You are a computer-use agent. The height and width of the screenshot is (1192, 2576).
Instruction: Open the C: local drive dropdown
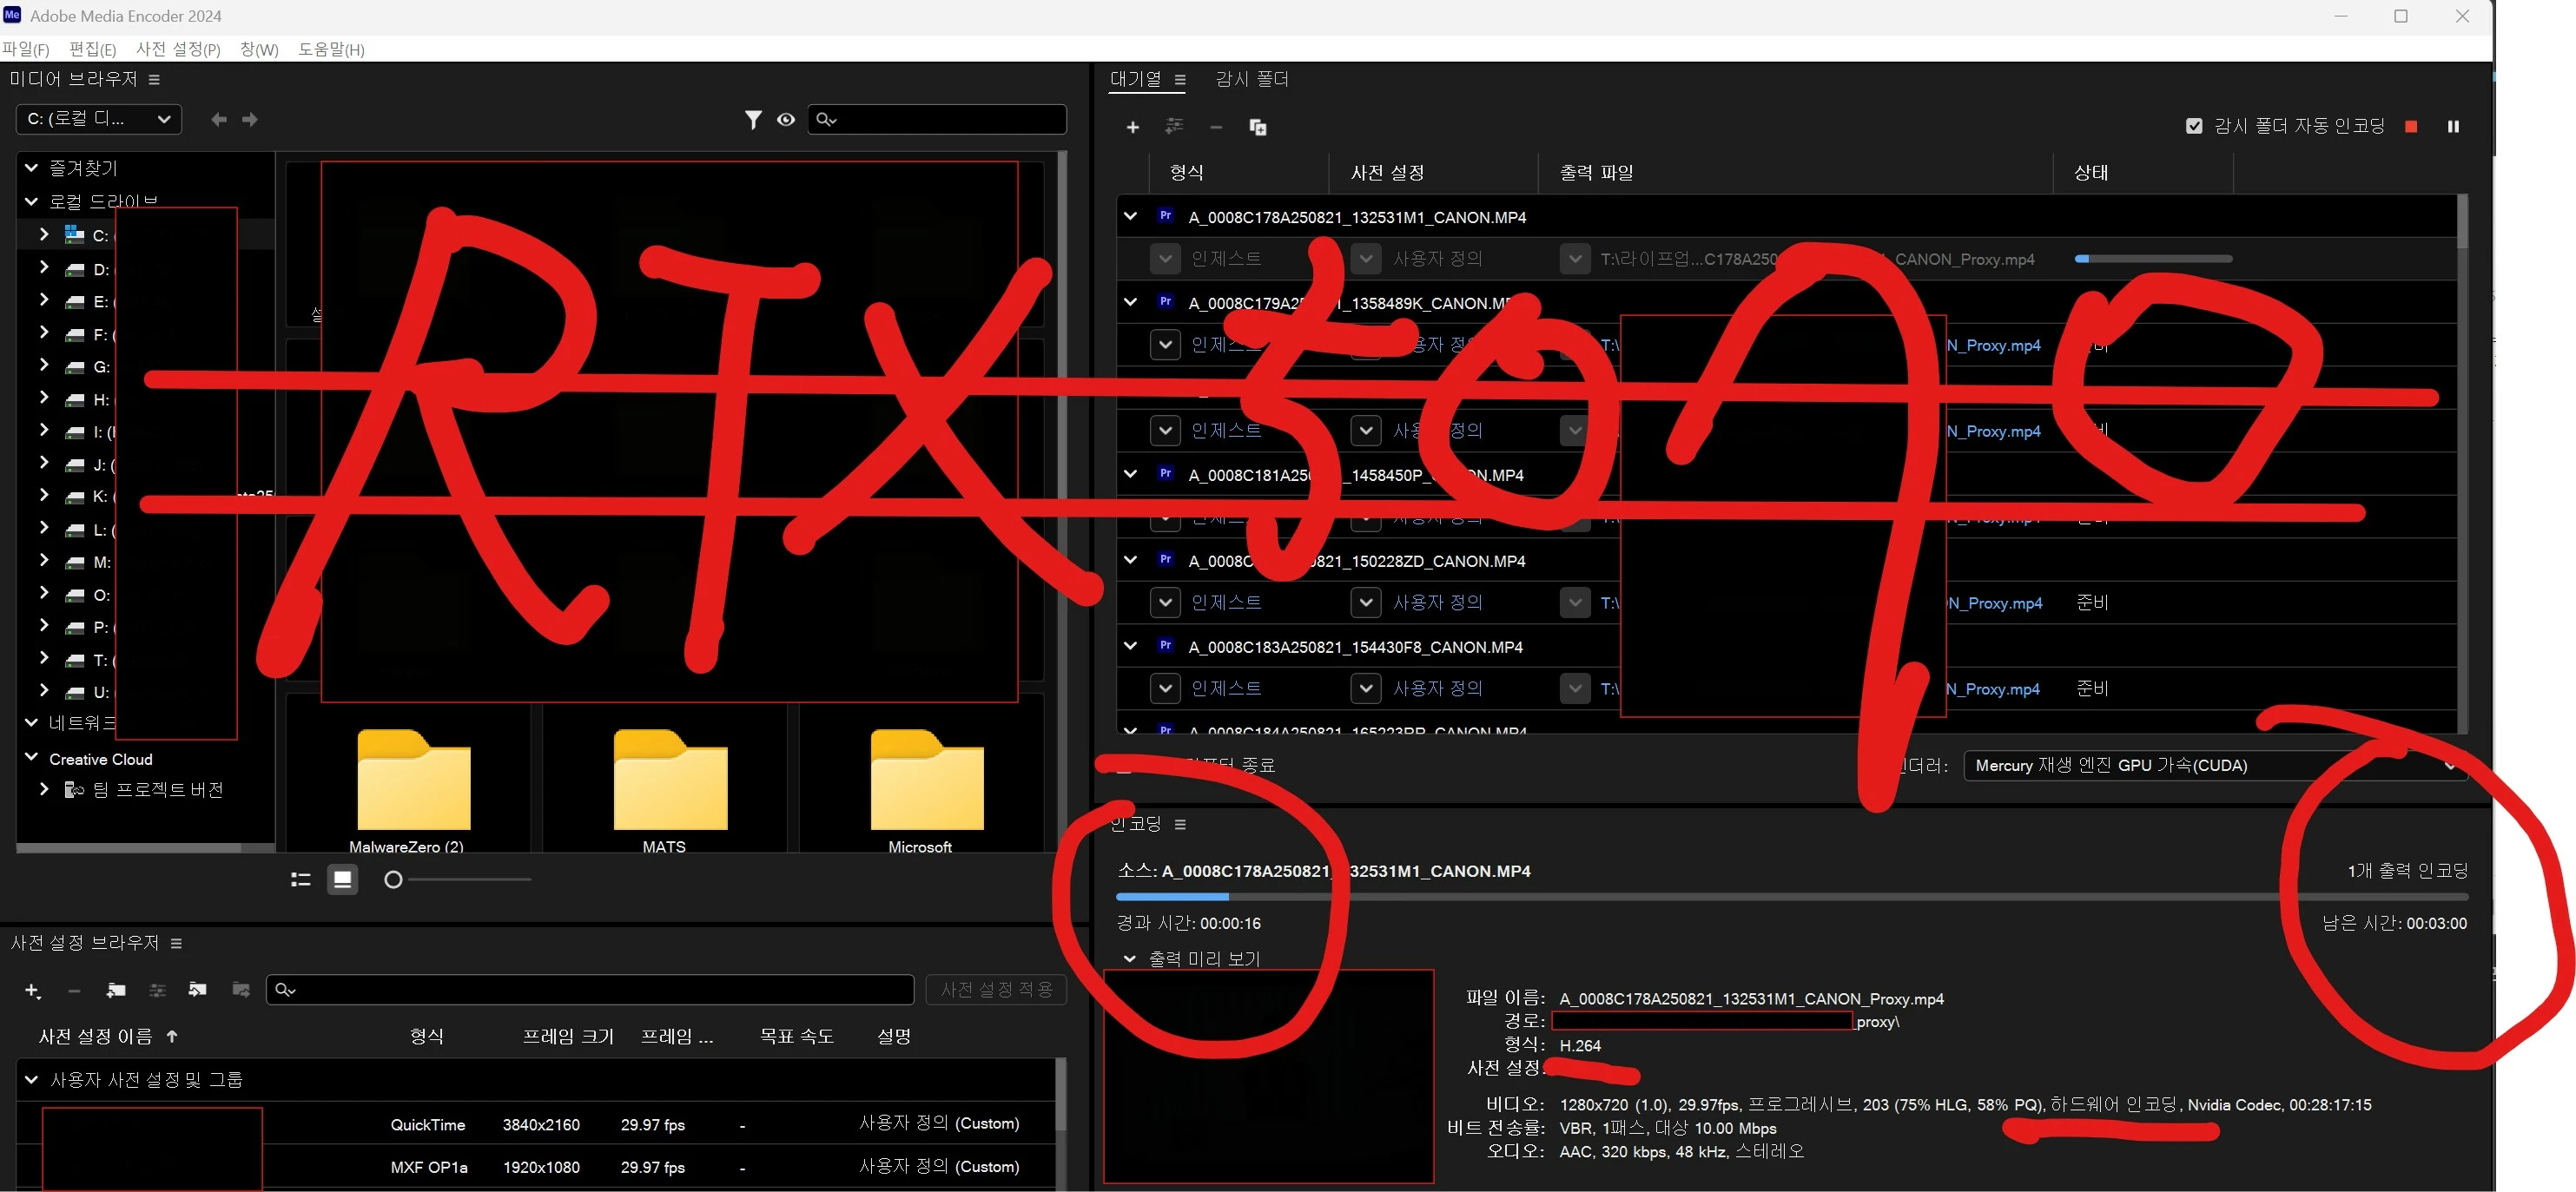tap(98, 119)
